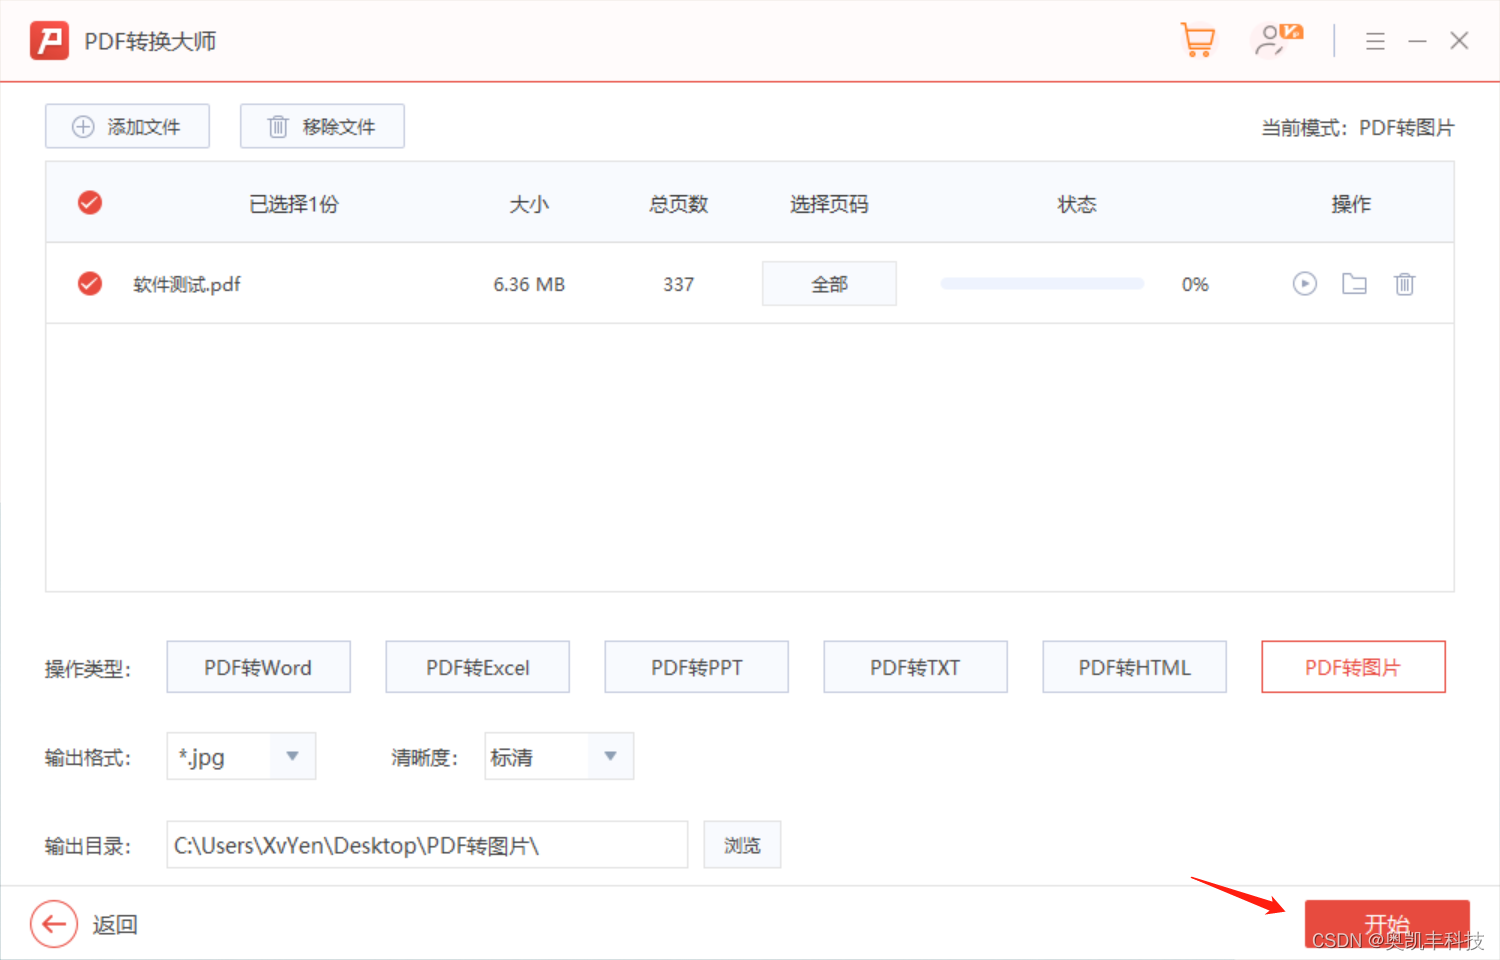Open output folder for 软件测试.pdf
1500x960 pixels.
pyautogui.click(x=1354, y=284)
